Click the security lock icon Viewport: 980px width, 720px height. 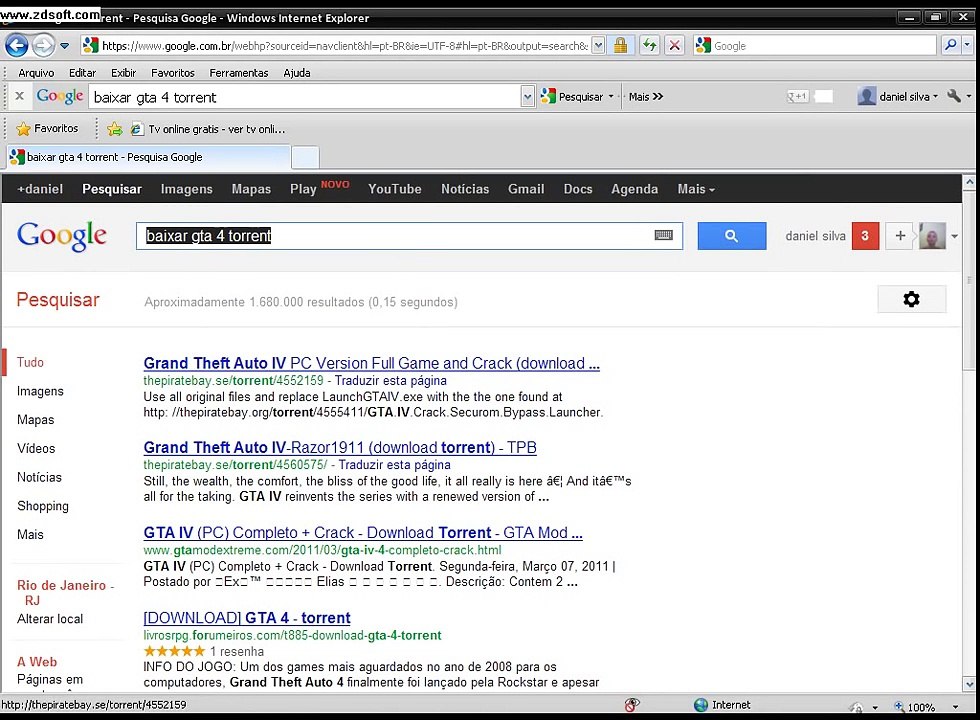coord(620,45)
